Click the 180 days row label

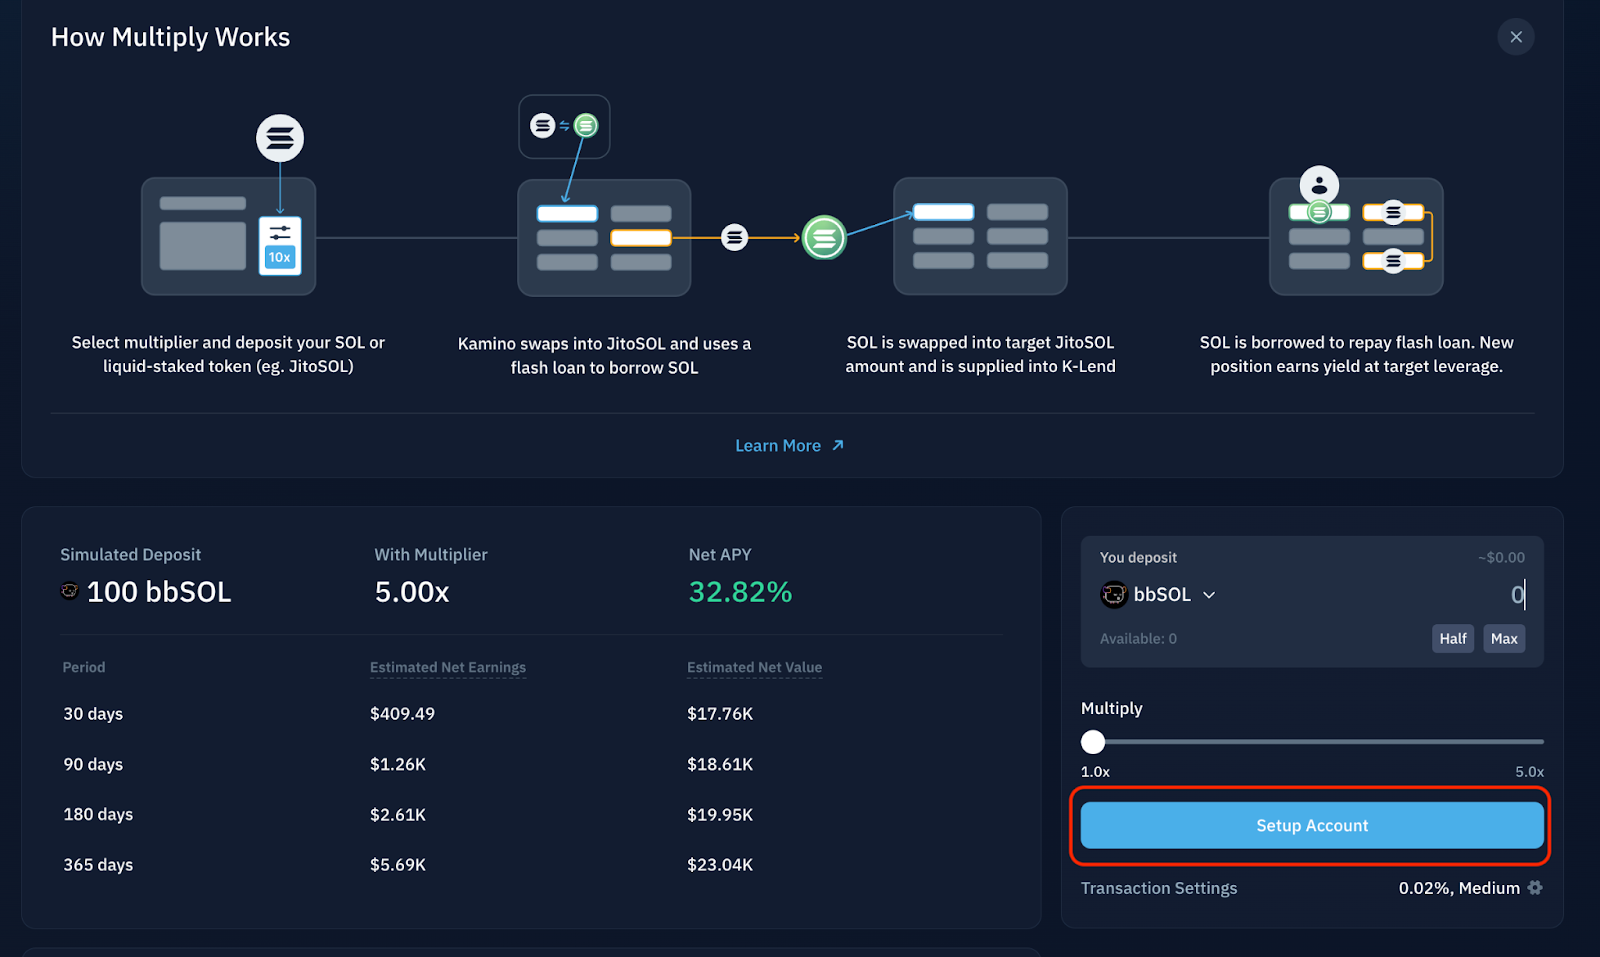(x=98, y=815)
